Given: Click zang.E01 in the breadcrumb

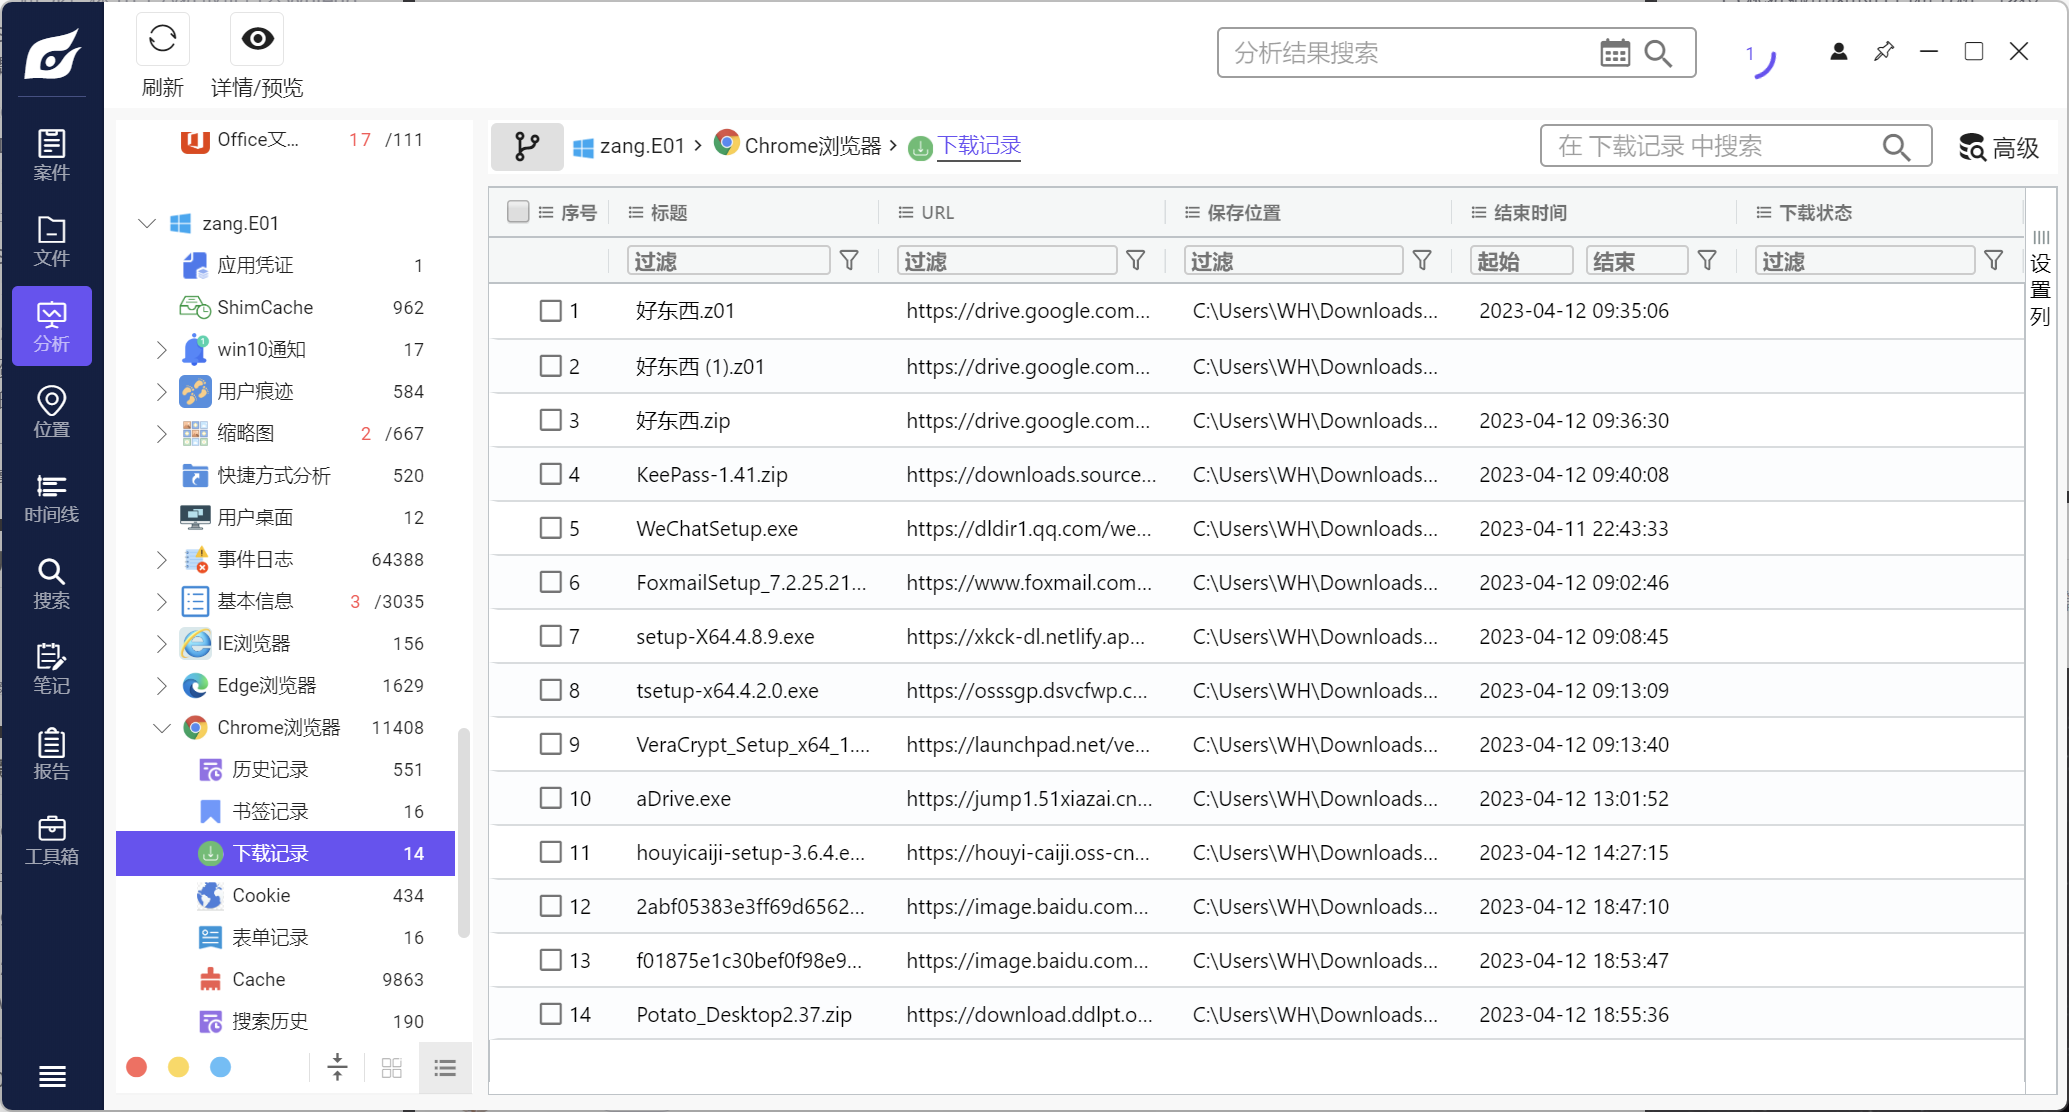Looking at the screenshot, I should point(642,146).
